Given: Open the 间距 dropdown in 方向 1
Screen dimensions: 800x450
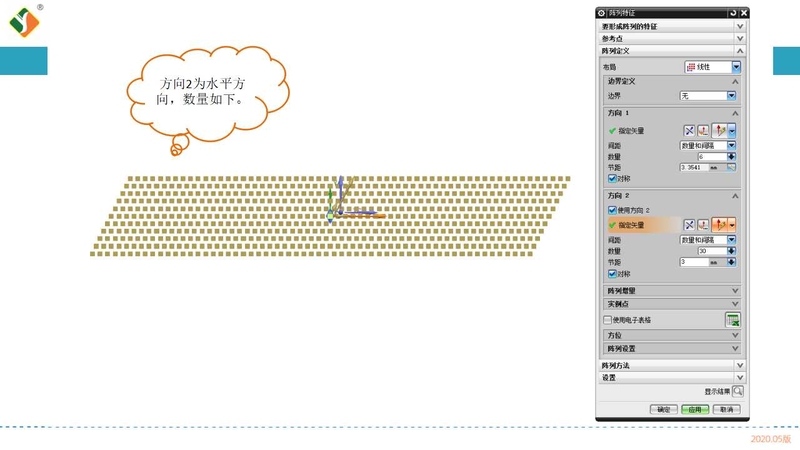Looking at the screenshot, I should pyautogui.click(x=708, y=146).
